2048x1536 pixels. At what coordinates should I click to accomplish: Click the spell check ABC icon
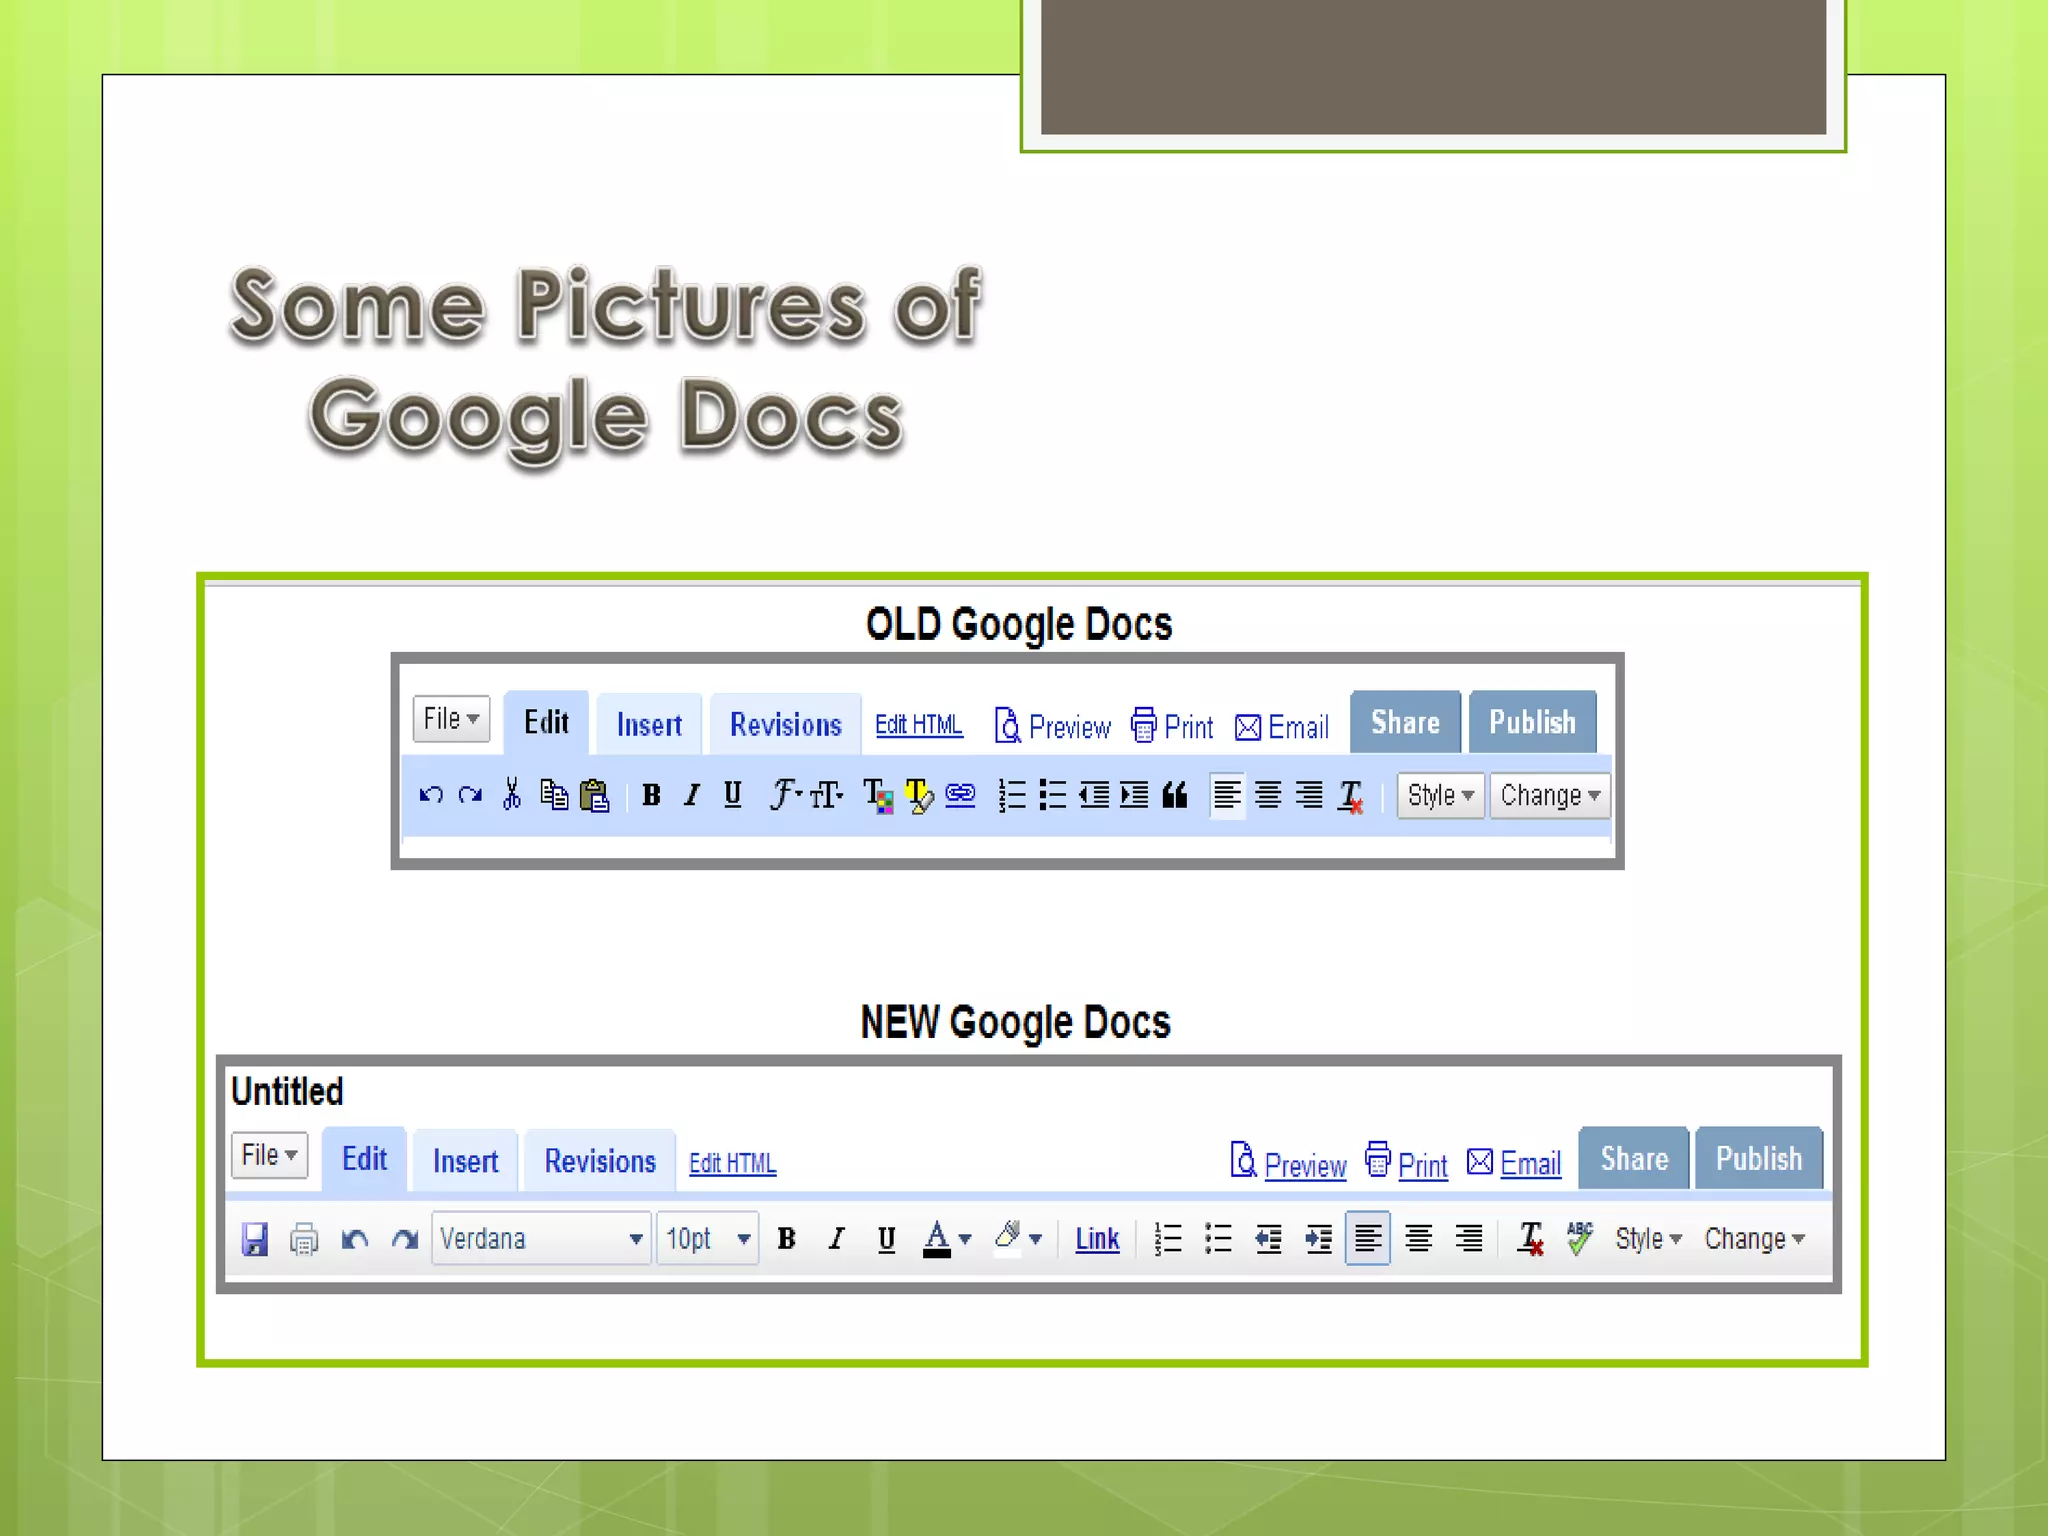[x=1580, y=1238]
